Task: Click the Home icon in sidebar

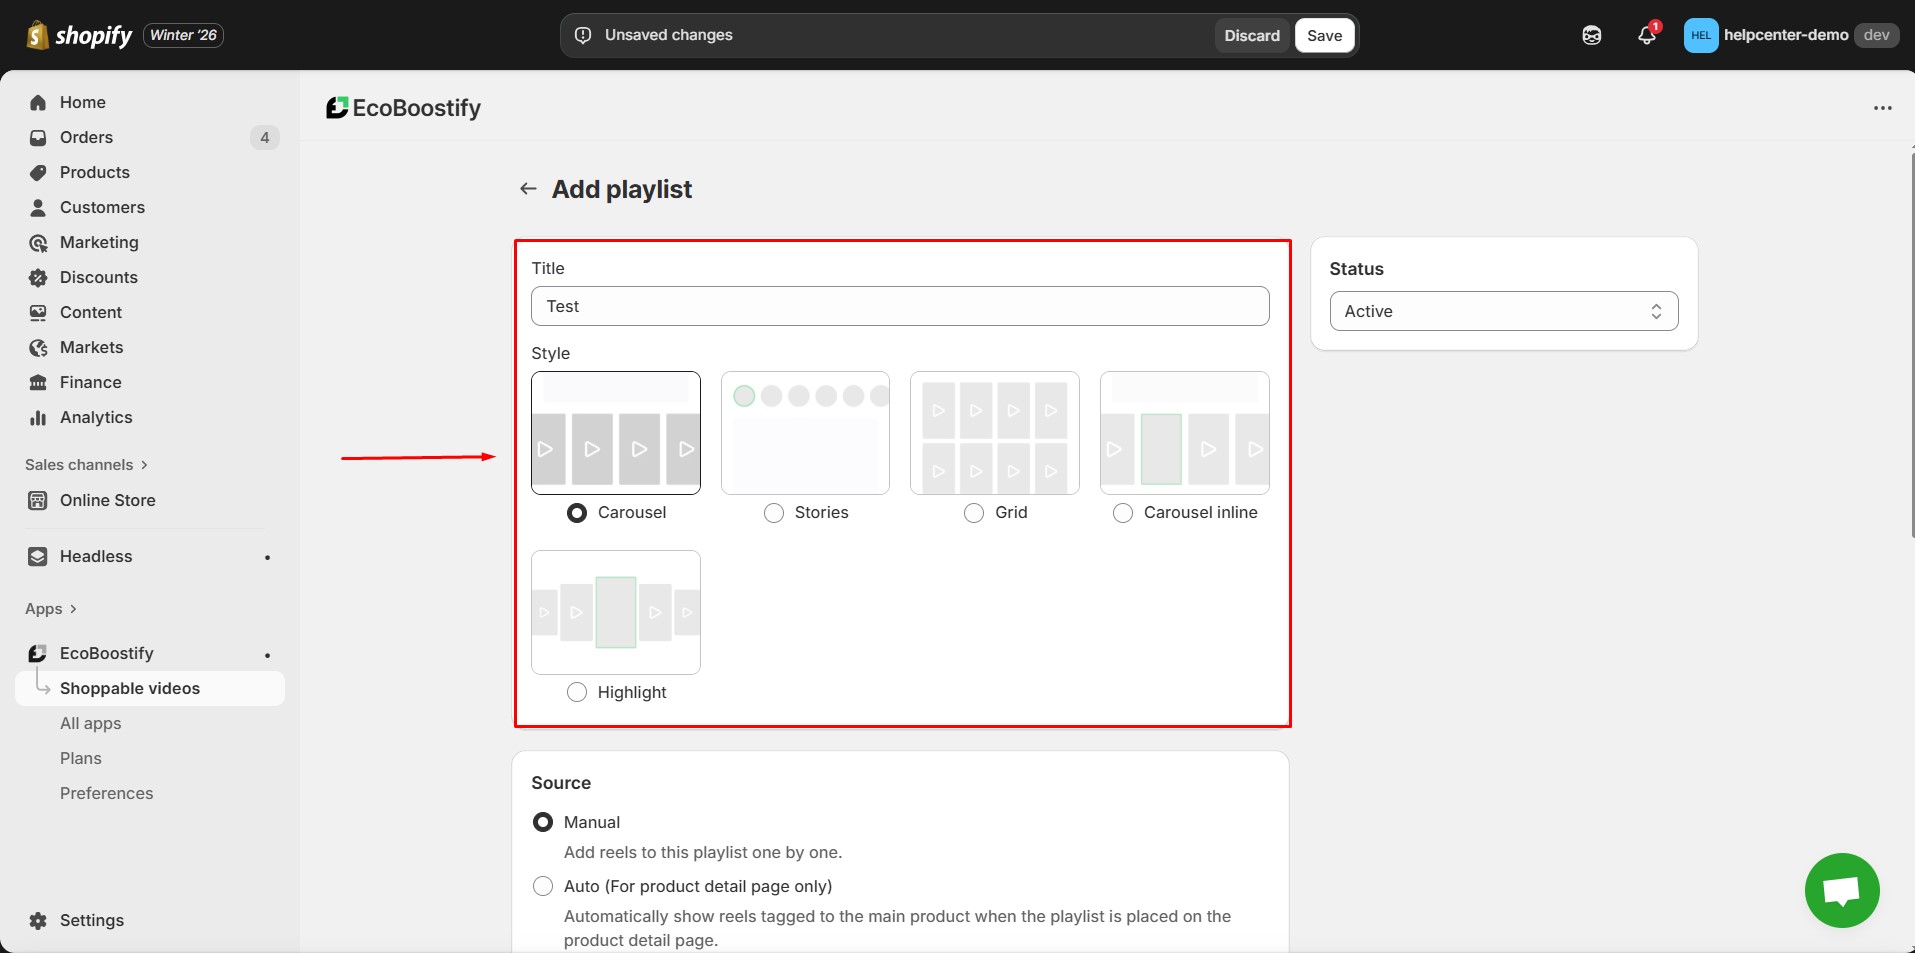Action: click(38, 102)
